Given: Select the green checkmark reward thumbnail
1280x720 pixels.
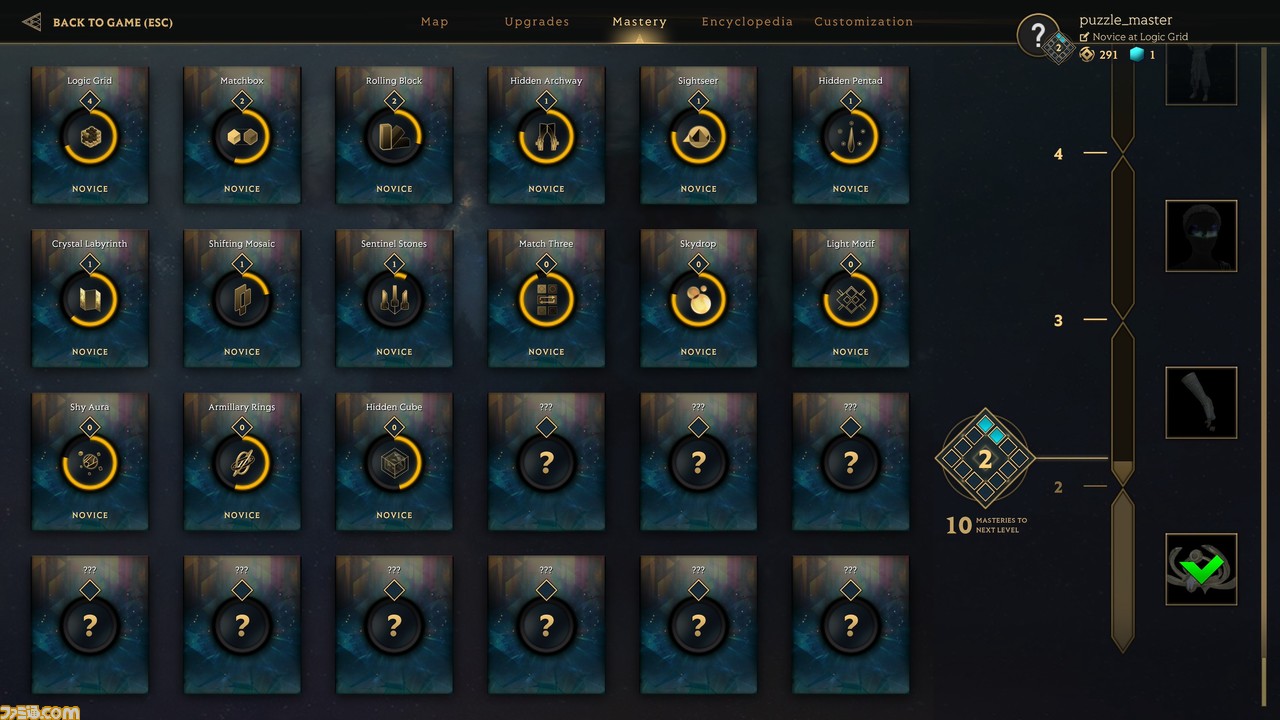Looking at the screenshot, I should (x=1201, y=569).
